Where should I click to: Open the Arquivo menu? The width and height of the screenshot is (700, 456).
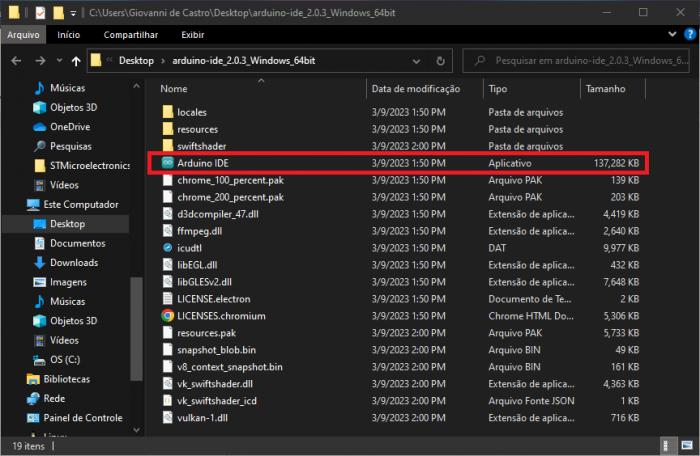pyautogui.click(x=23, y=35)
